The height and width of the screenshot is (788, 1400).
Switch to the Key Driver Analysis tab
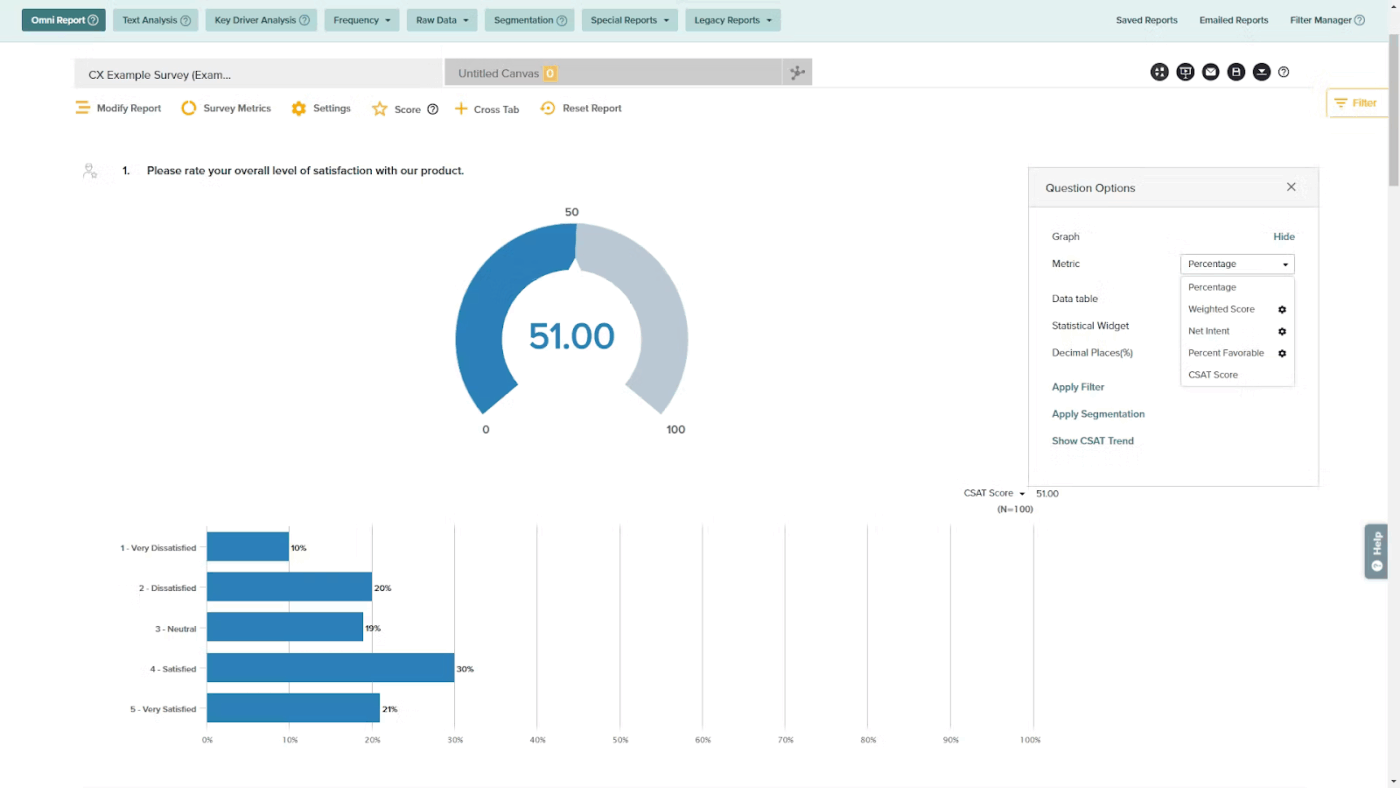(x=260, y=20)
